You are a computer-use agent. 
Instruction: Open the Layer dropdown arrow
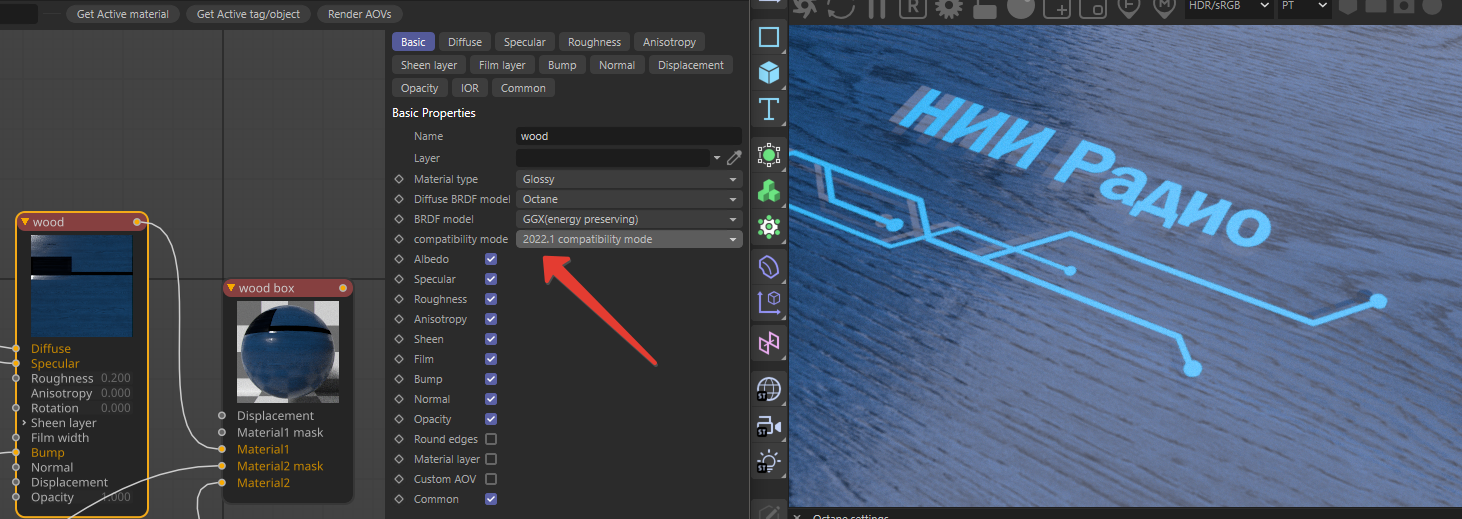[717, 158]
